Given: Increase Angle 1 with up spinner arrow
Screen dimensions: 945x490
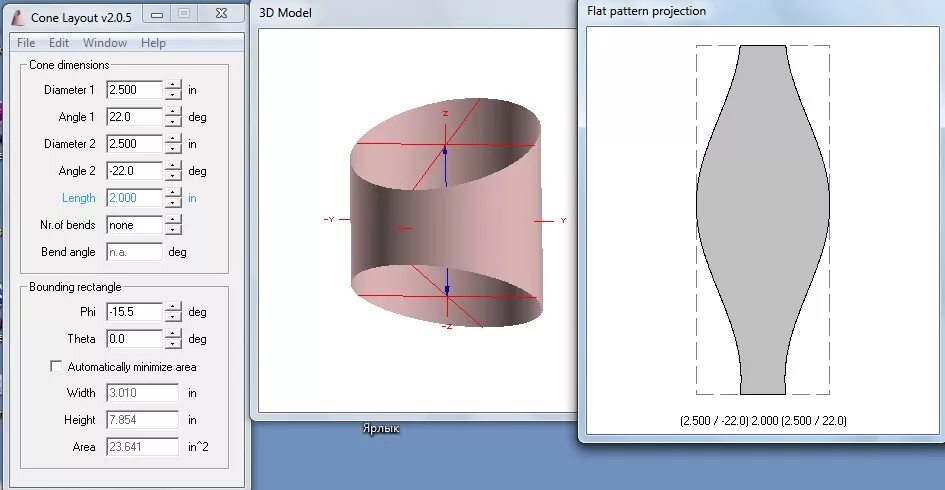Looking at the screenshot, I should point(173,113).
